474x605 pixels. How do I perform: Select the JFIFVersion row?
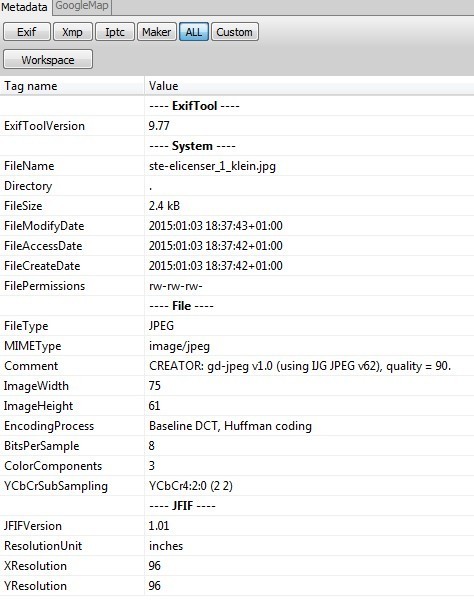[x=237, y=526]
